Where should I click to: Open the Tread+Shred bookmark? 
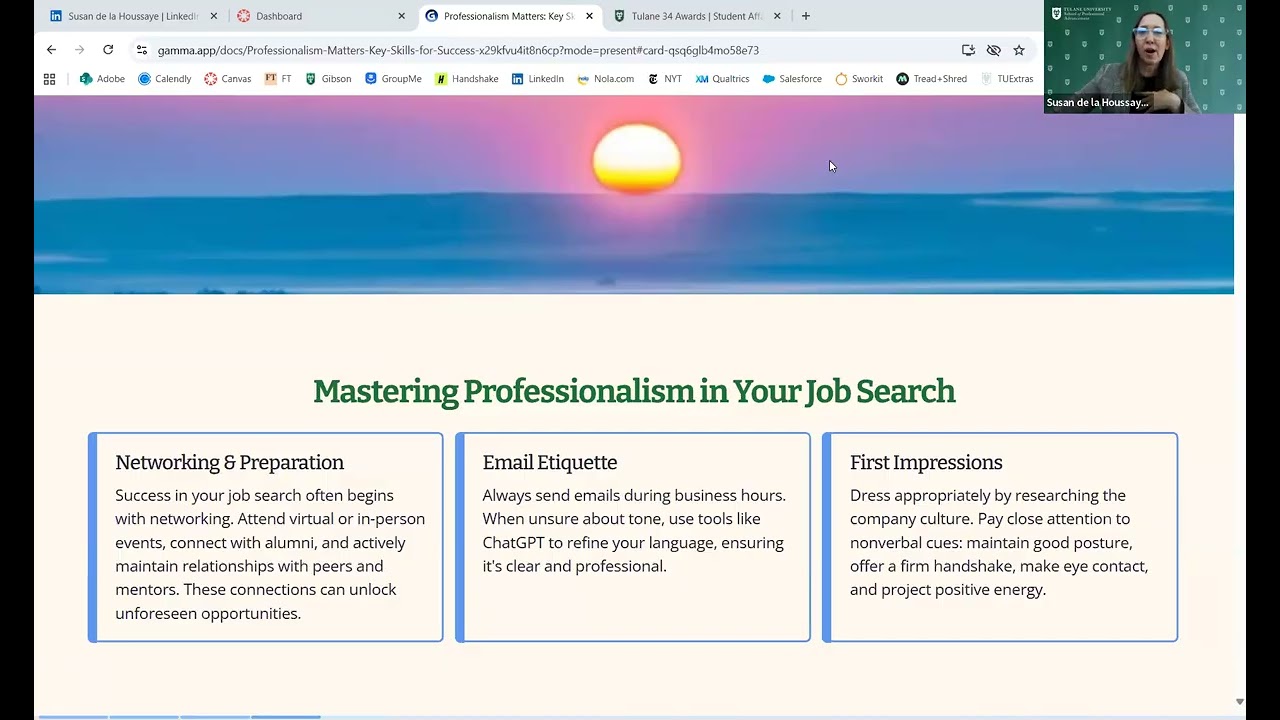pos(932,79)
